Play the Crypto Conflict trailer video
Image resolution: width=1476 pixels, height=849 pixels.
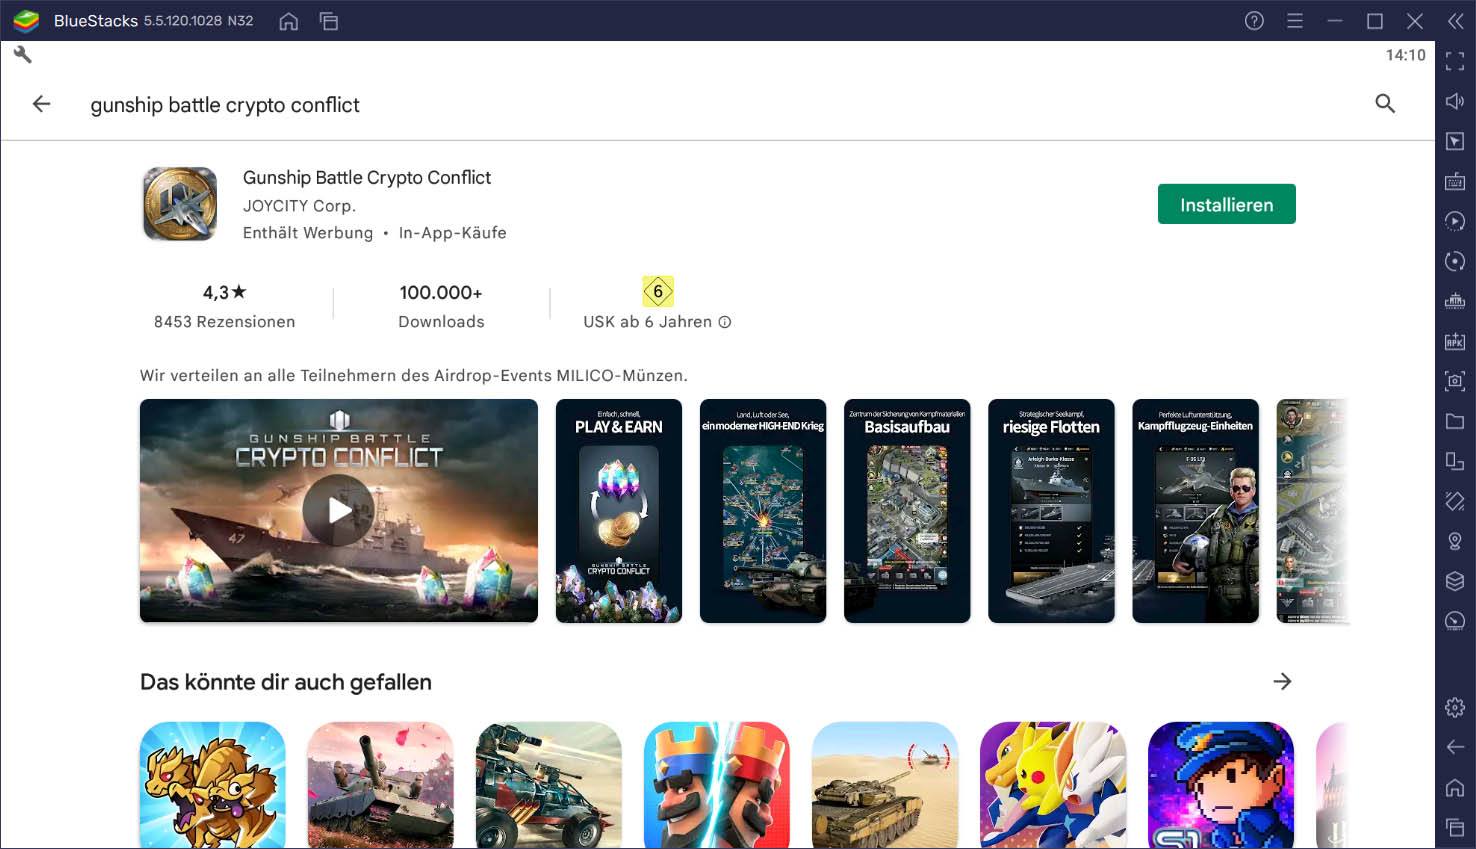(339, 510)
